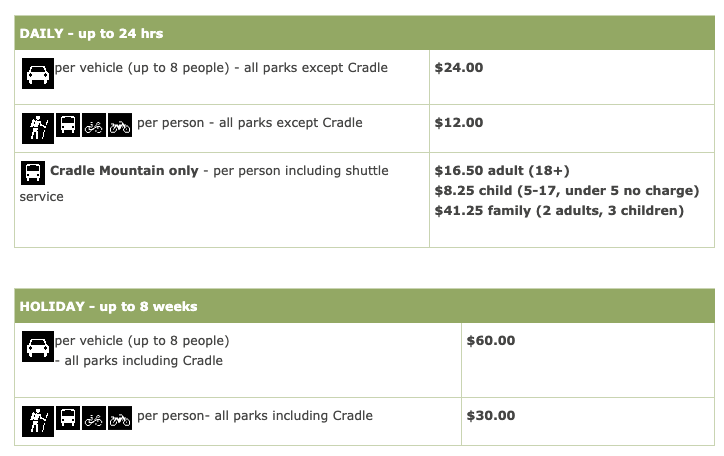Click the shuttle bus icon beside Cradle Mountain only
This screenshot has height=456, width=724.
(x=33, y=173)
